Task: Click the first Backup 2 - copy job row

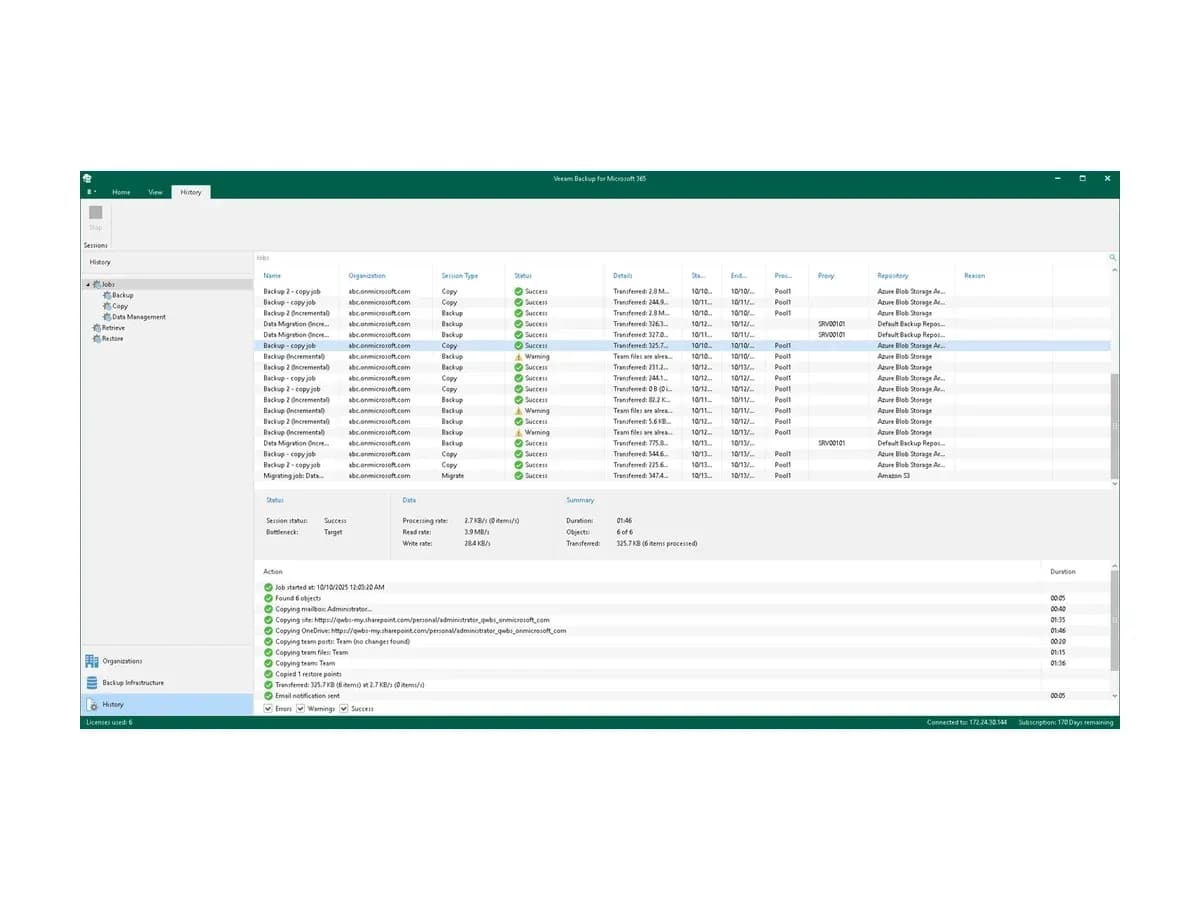Action: coord(683,291)
